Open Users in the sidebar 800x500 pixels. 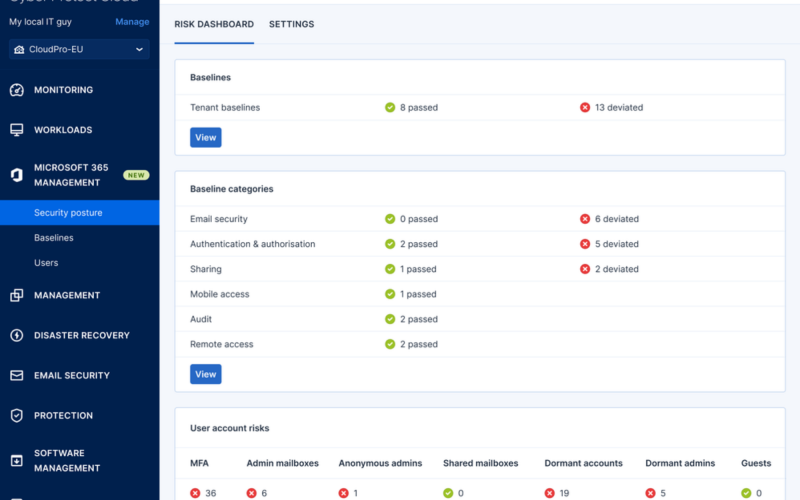[x=46, y=263]
